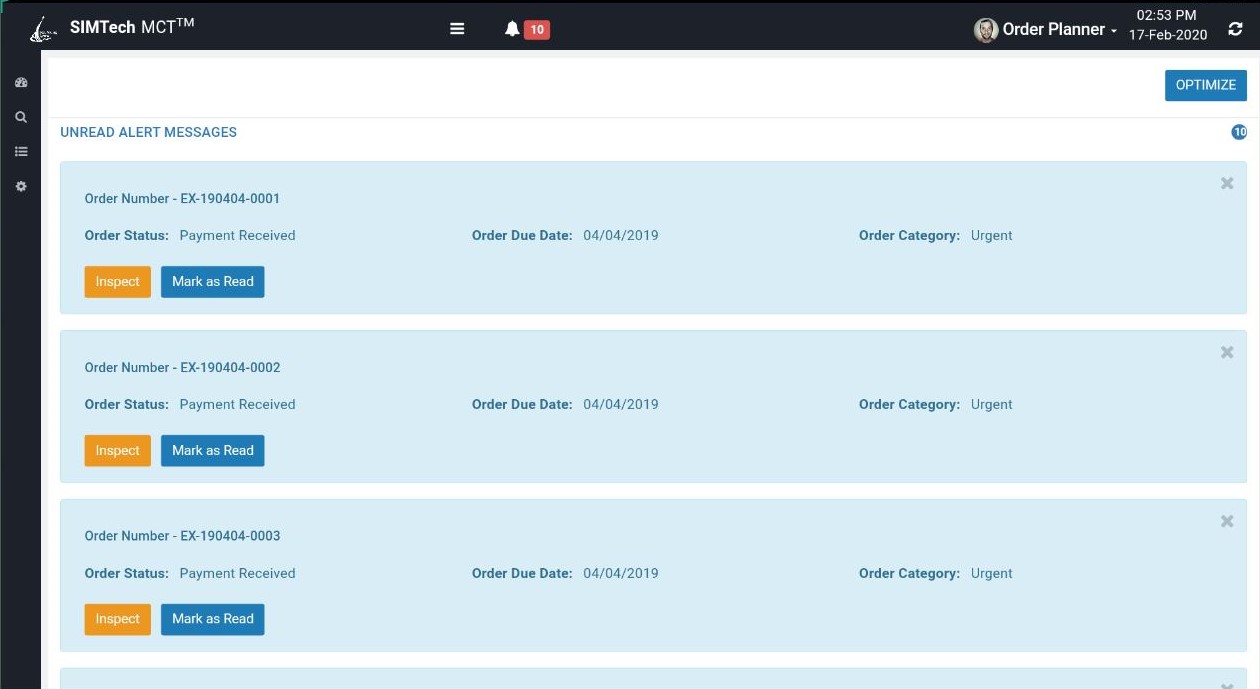Select the text Order Number - EX-190404-0003
Viewport: 1260px width, 689px height.
point(182,536)
